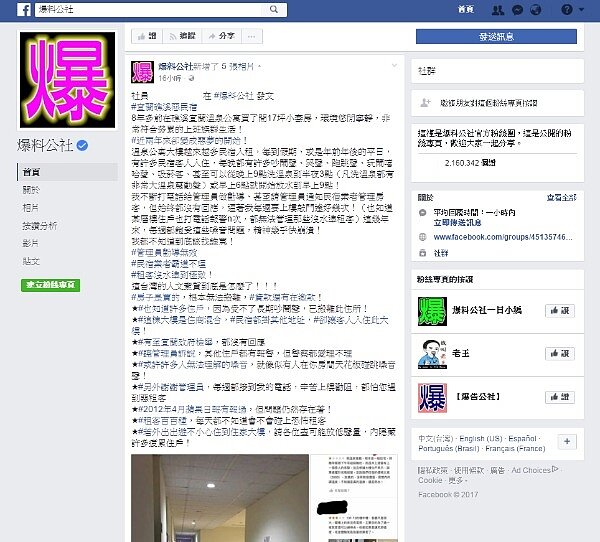Screen dimensions: 600x542
Task: Like the 老王 page
Action: 560,353
